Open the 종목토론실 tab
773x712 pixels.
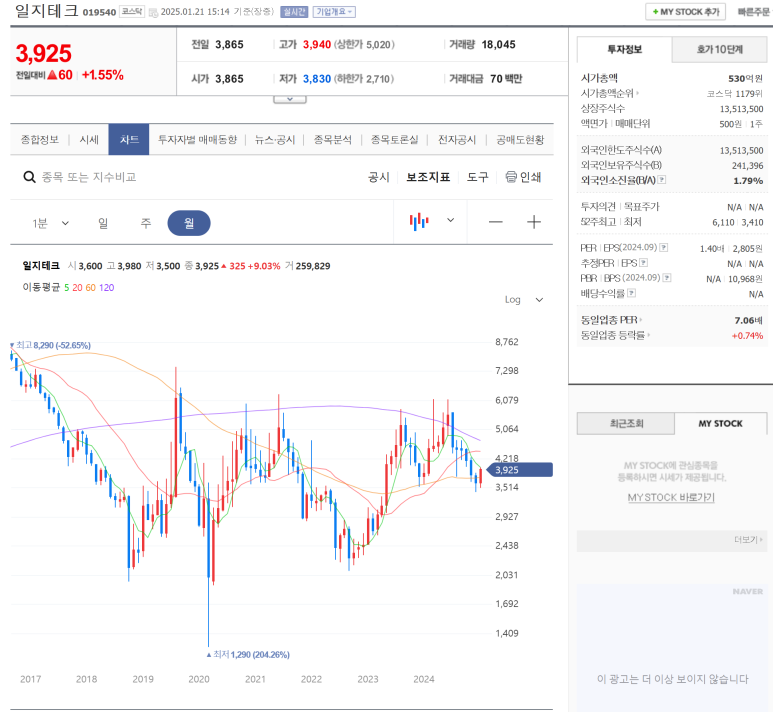[394, 140]
